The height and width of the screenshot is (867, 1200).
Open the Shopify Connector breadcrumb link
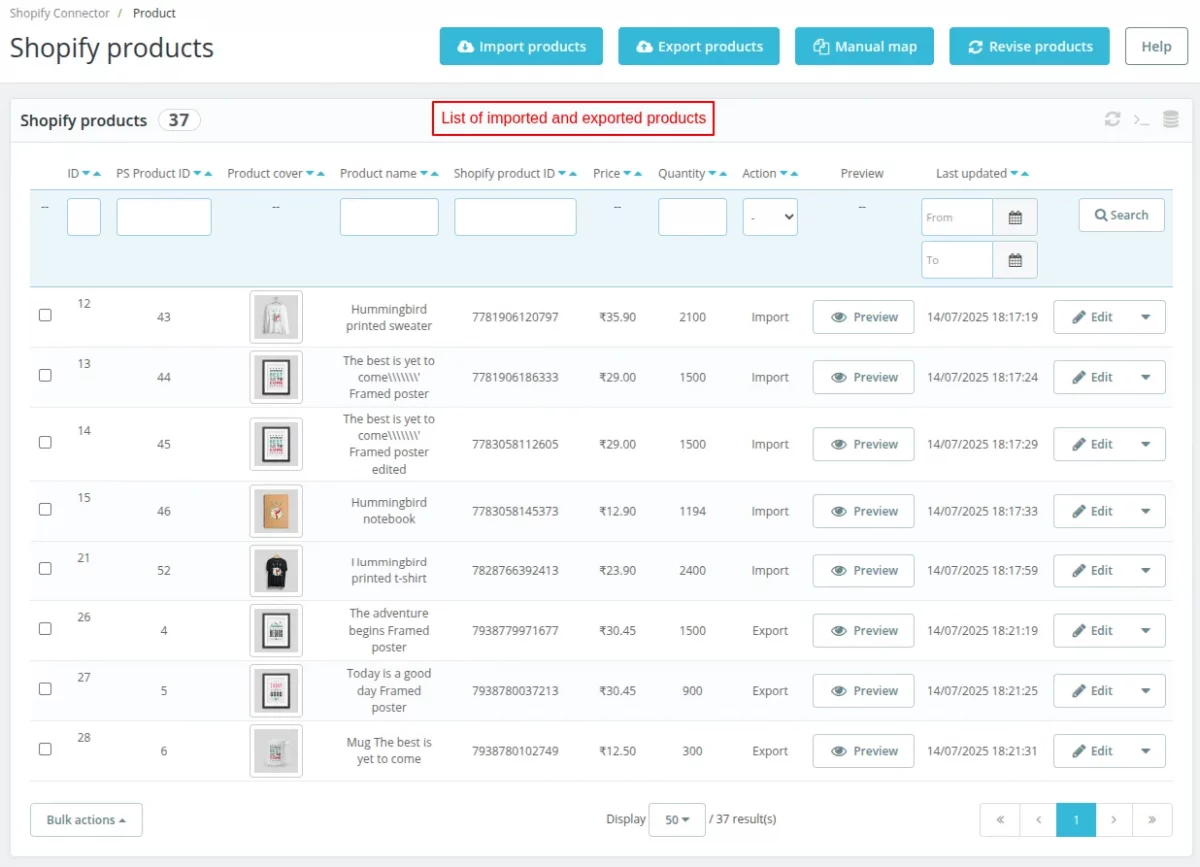click(59, 13)
